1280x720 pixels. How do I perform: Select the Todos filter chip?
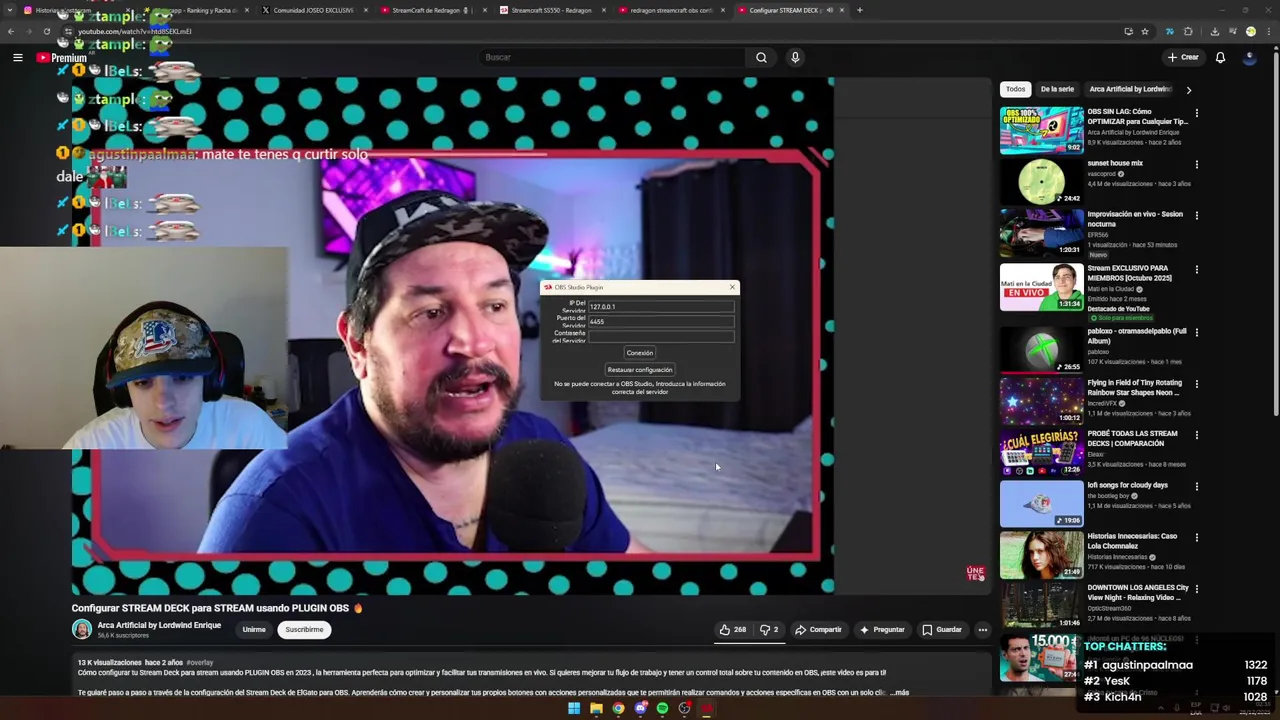1015,89
